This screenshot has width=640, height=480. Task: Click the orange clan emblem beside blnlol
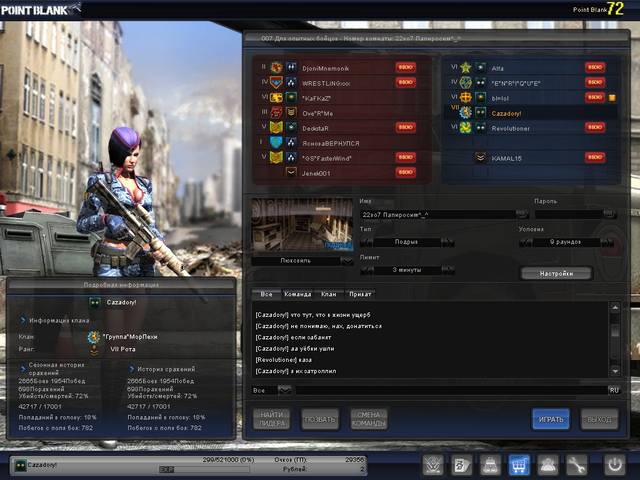[x=466, y=98]
